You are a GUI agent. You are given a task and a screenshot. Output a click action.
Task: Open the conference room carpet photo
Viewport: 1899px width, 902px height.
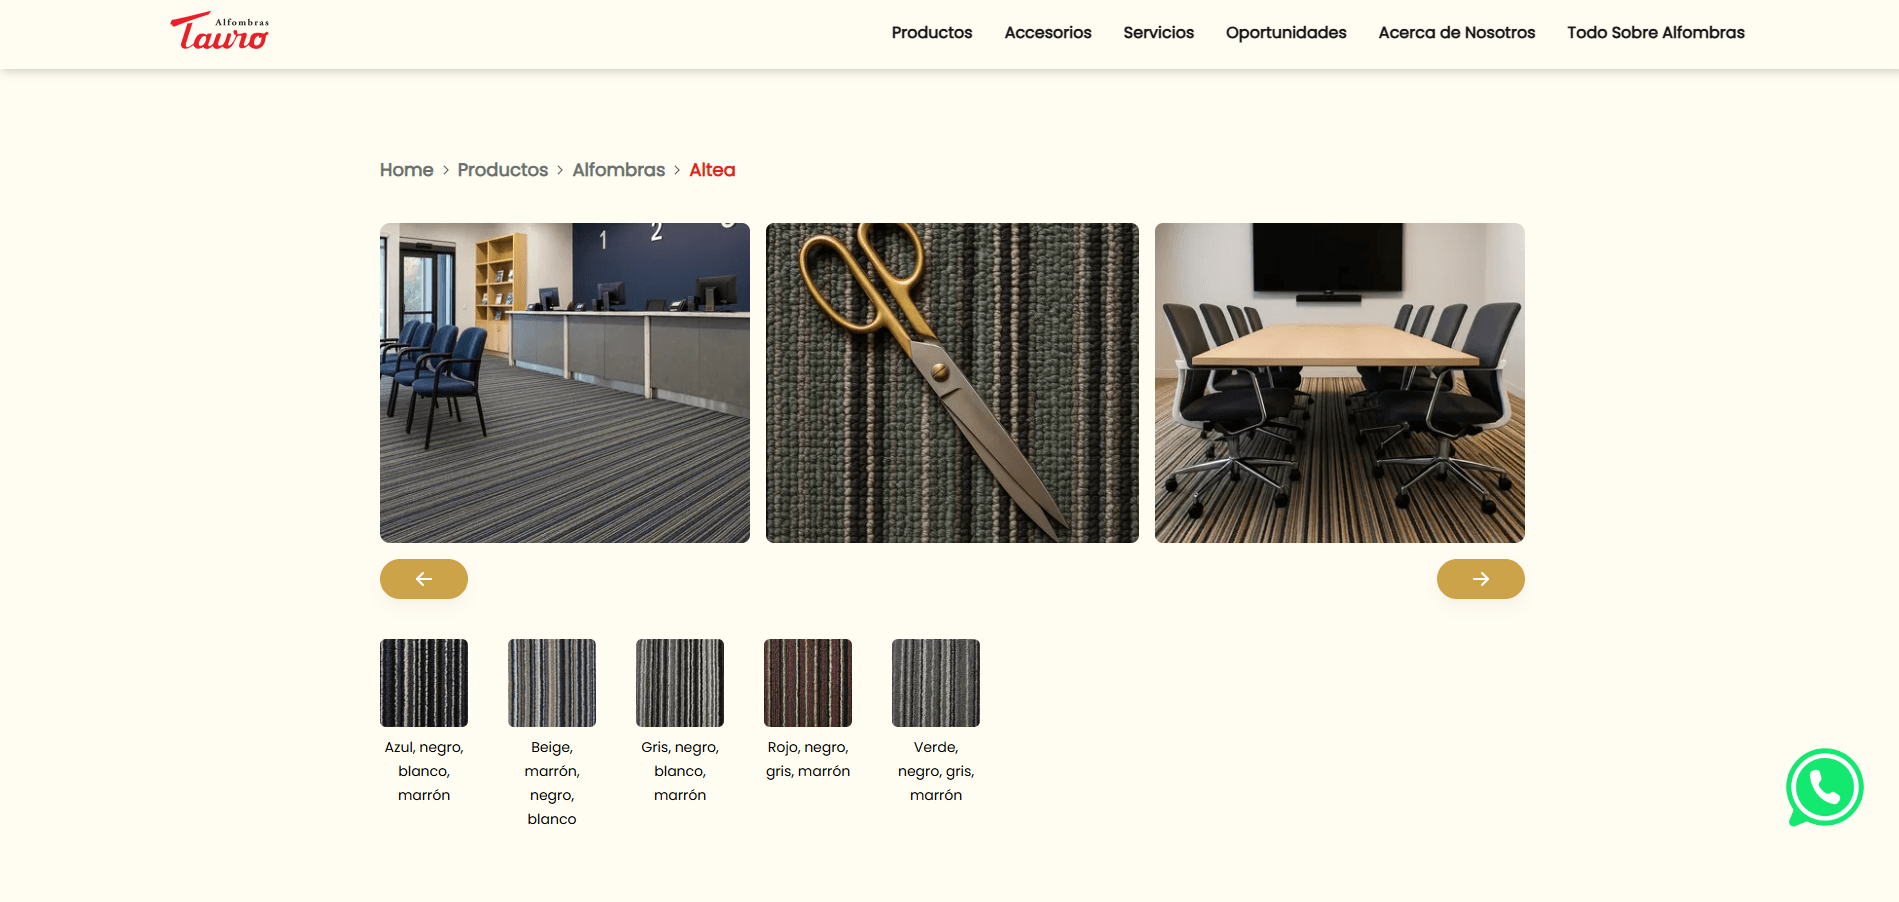1339,383
